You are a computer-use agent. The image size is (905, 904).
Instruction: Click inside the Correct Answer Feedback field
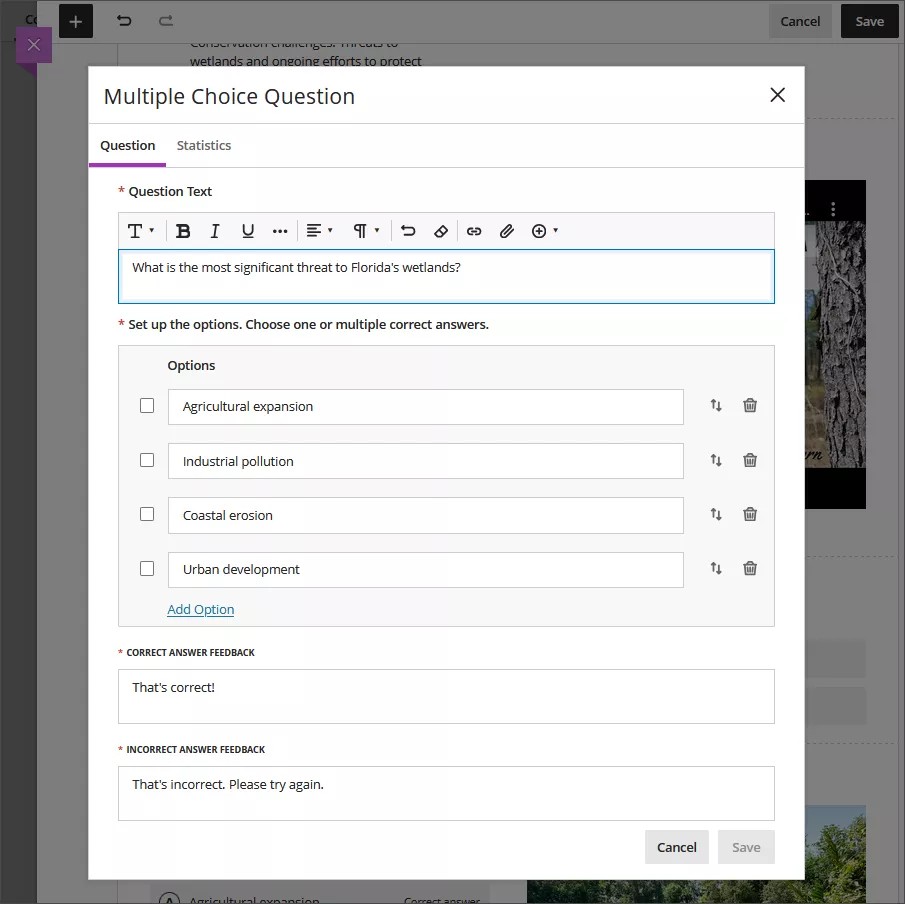click(446, 697)
